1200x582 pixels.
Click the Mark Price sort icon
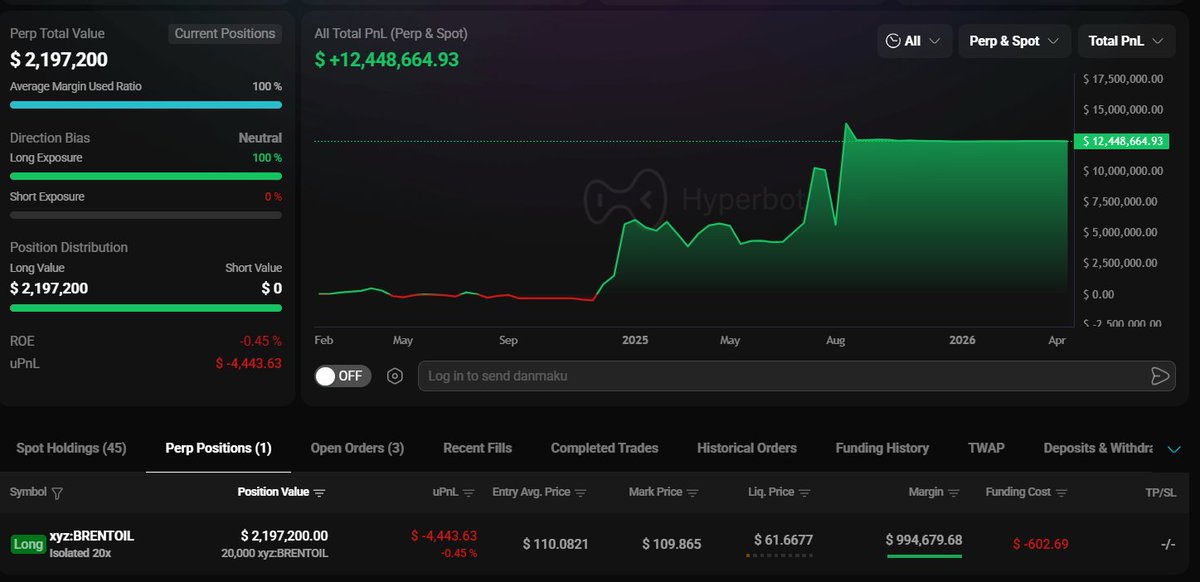pos(693,493)
